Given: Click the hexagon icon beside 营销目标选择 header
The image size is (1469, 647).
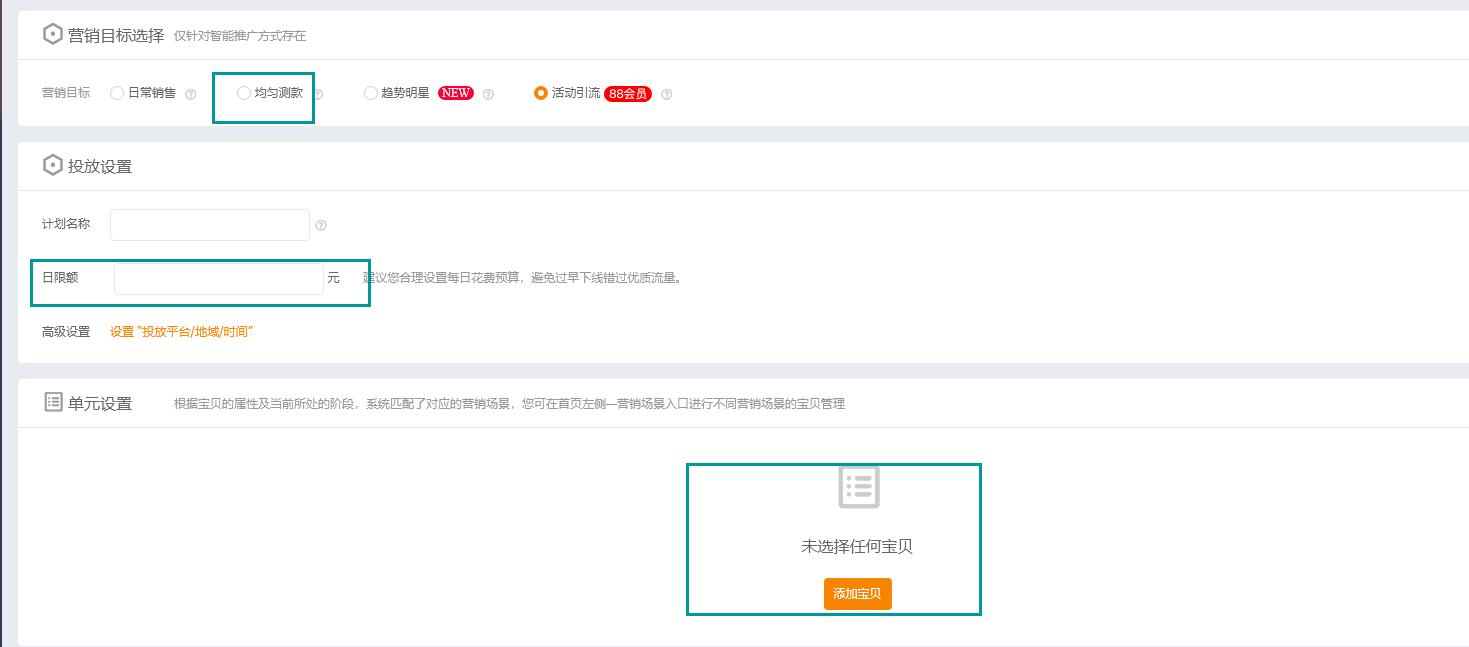Looking at the screenshot, I should pyautogui.click(x=53, y=33).
